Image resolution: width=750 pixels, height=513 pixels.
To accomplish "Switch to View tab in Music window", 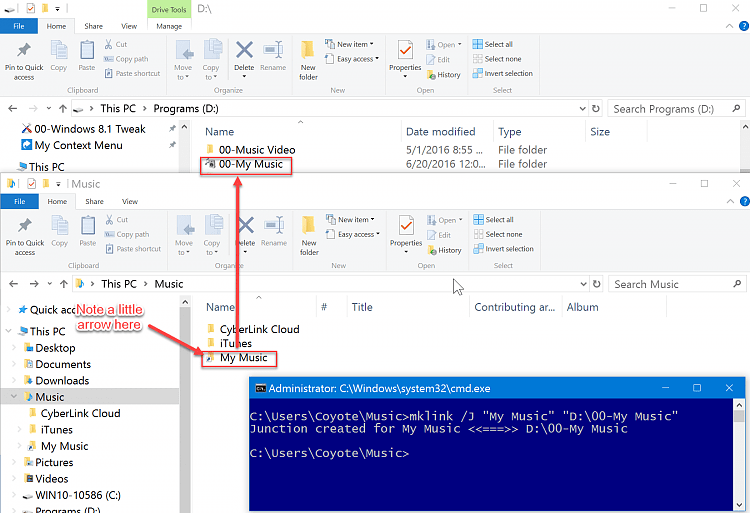I will 130,201.
